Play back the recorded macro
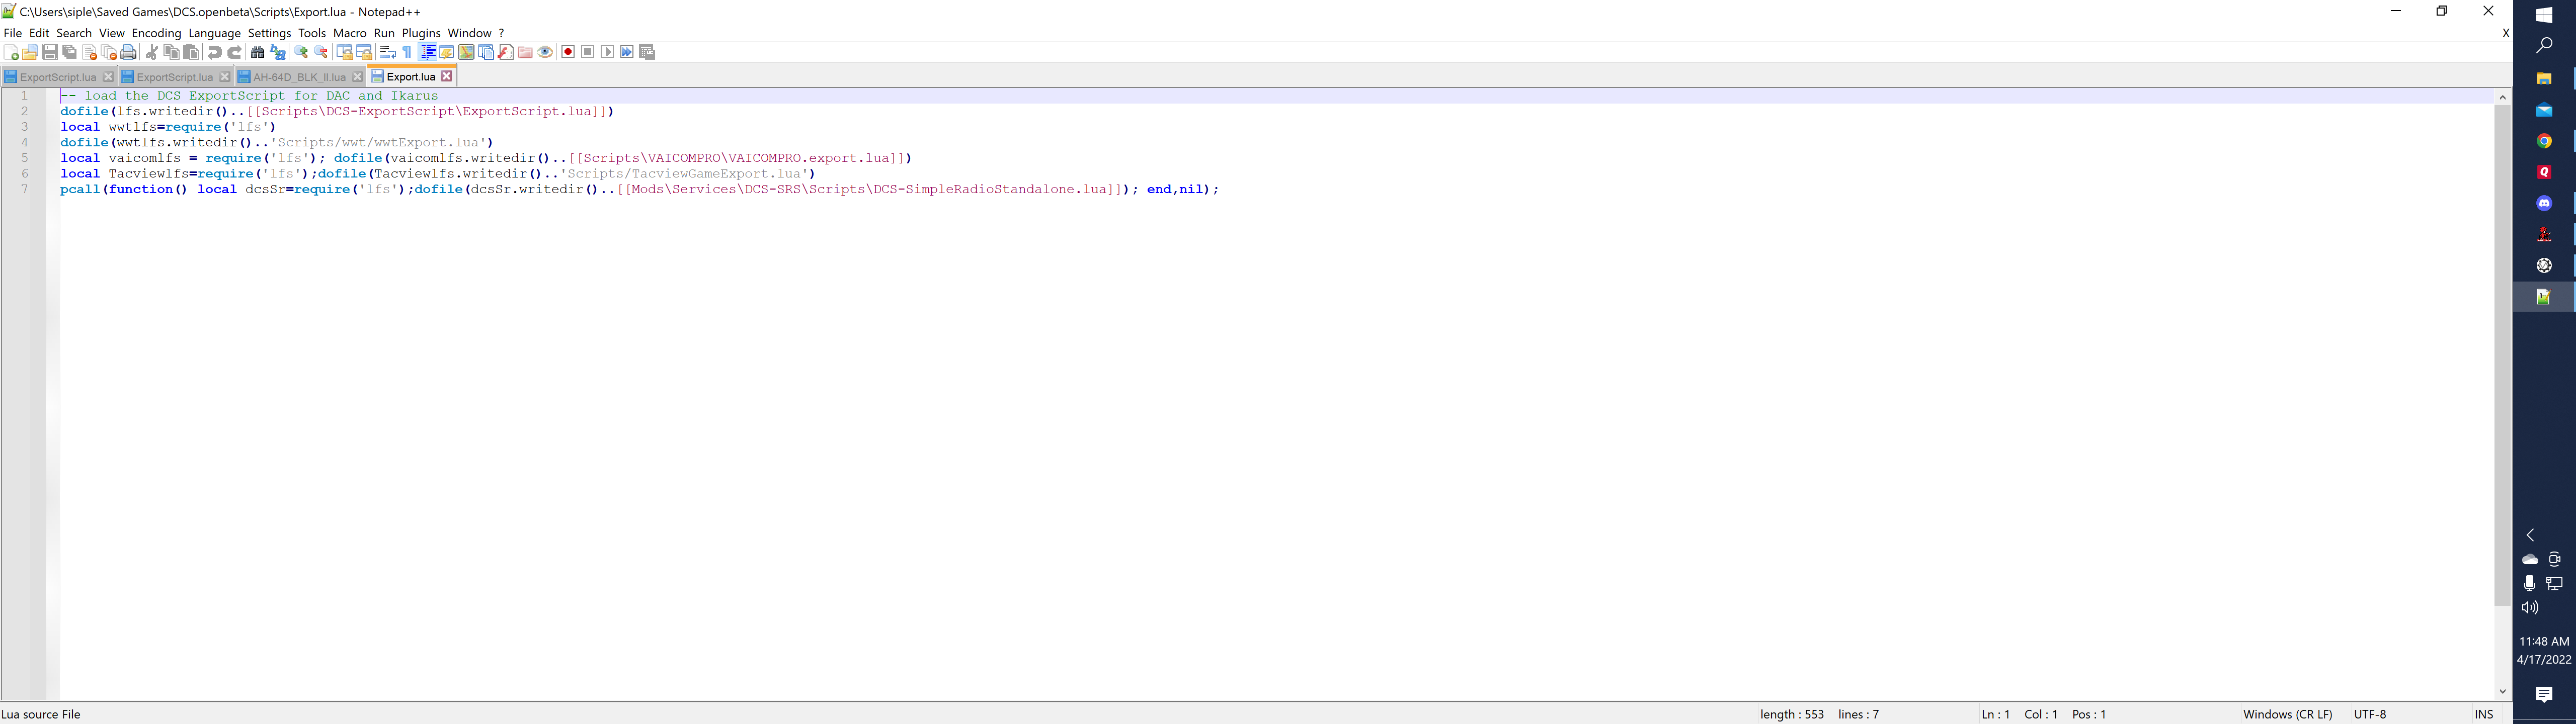2576x724 pixels. [607, 52]
